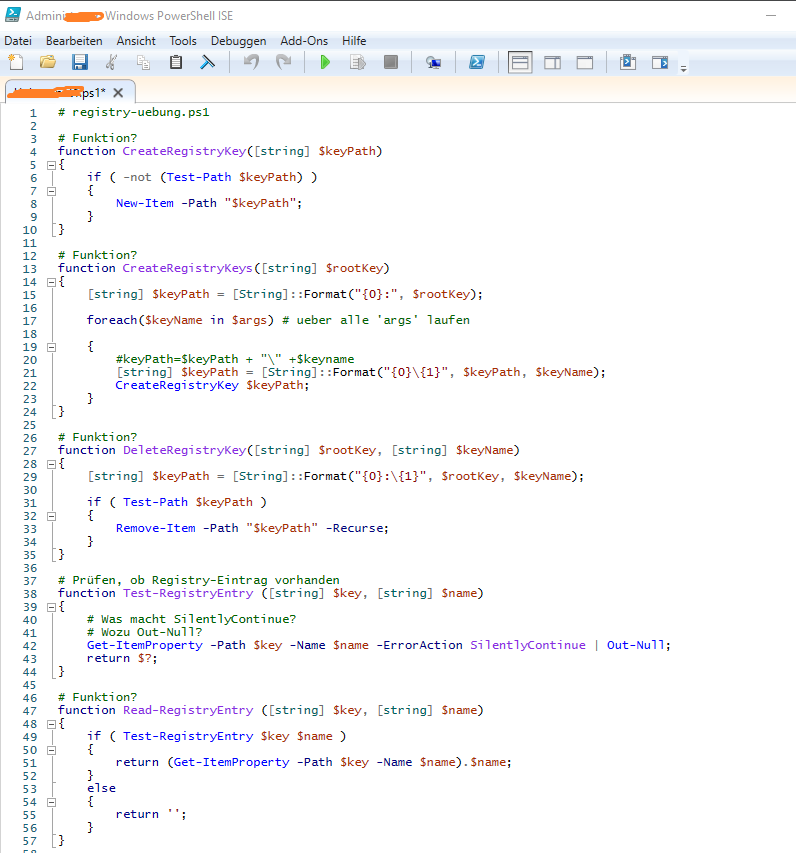
Task: Collapse the else block at line 54
Action: pos(51,802)
